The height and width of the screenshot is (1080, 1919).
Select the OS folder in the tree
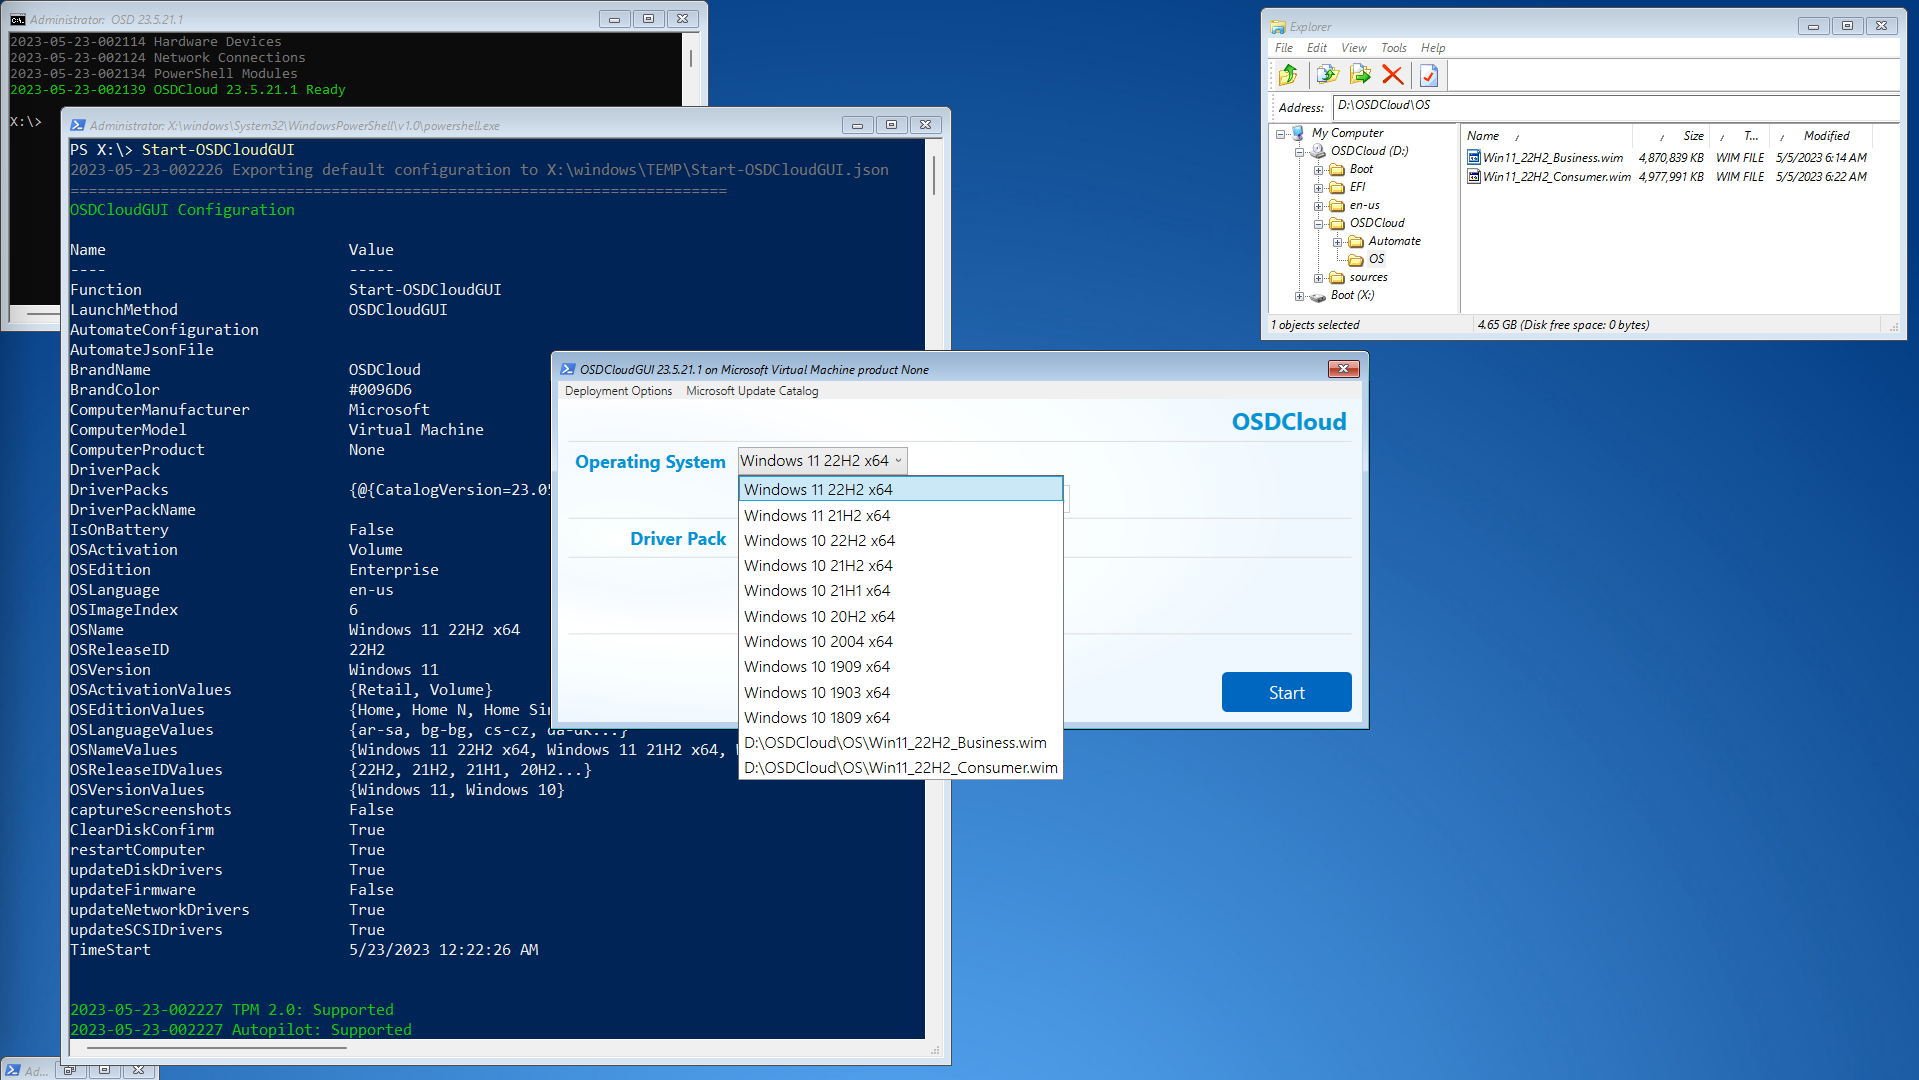pos(1376,259)
